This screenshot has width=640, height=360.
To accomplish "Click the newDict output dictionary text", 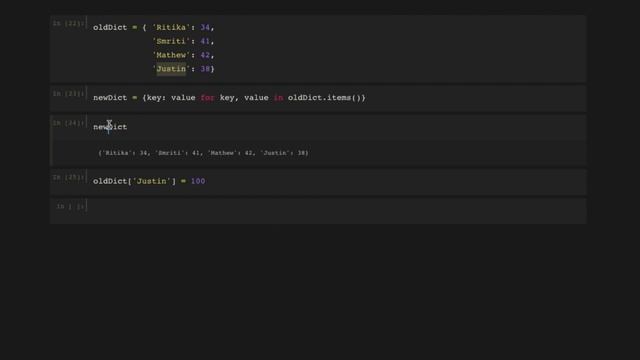I will pos(203,153).
